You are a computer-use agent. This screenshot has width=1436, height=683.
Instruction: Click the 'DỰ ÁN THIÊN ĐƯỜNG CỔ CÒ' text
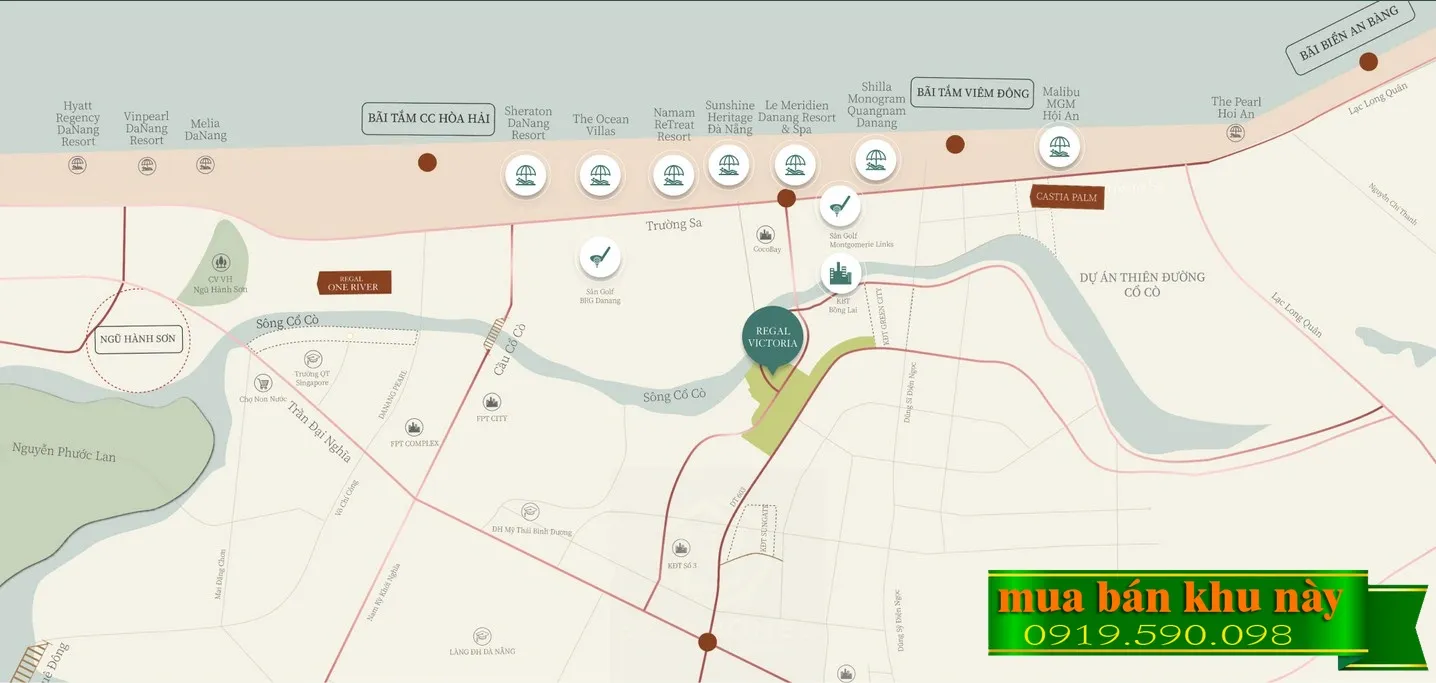1143,284
